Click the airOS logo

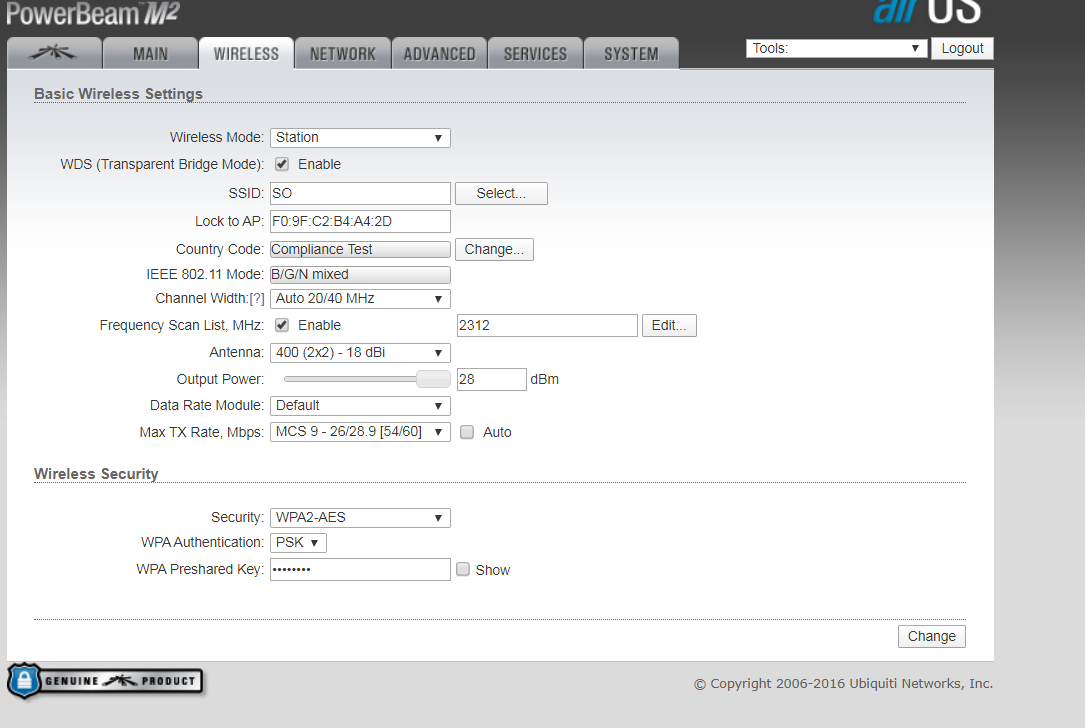[x=926, y=10]
